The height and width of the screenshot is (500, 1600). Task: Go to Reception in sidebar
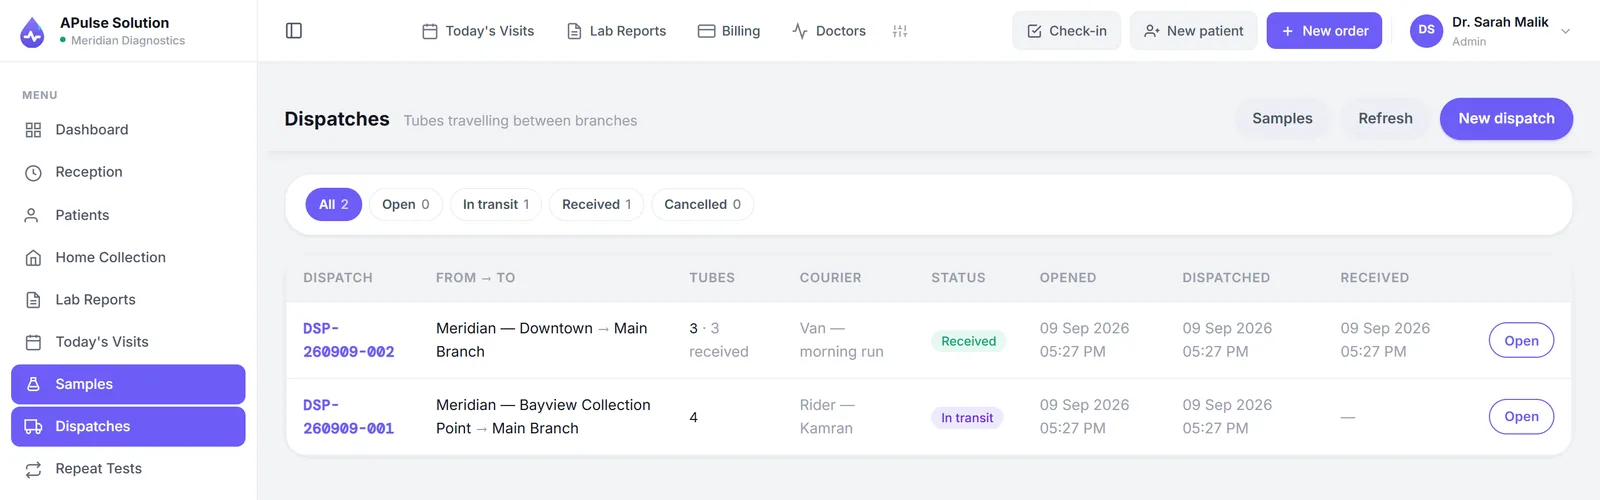pos(128,172)
